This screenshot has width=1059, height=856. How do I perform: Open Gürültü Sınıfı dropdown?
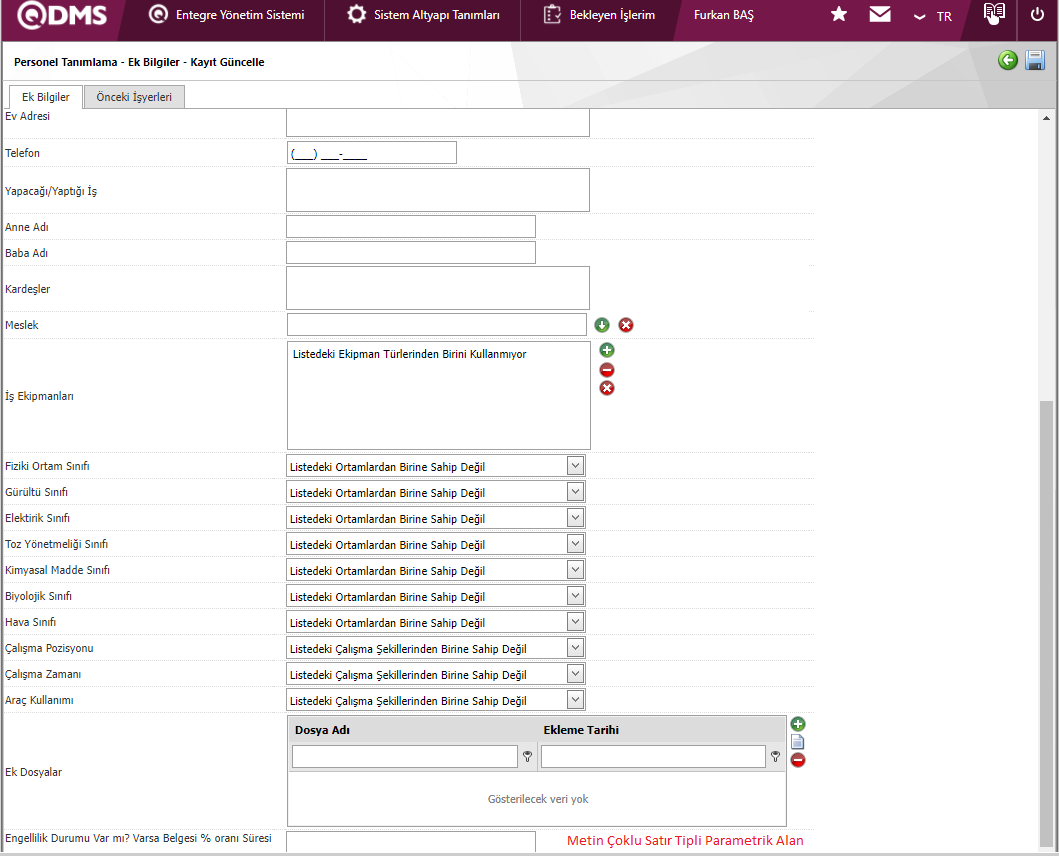575,492
